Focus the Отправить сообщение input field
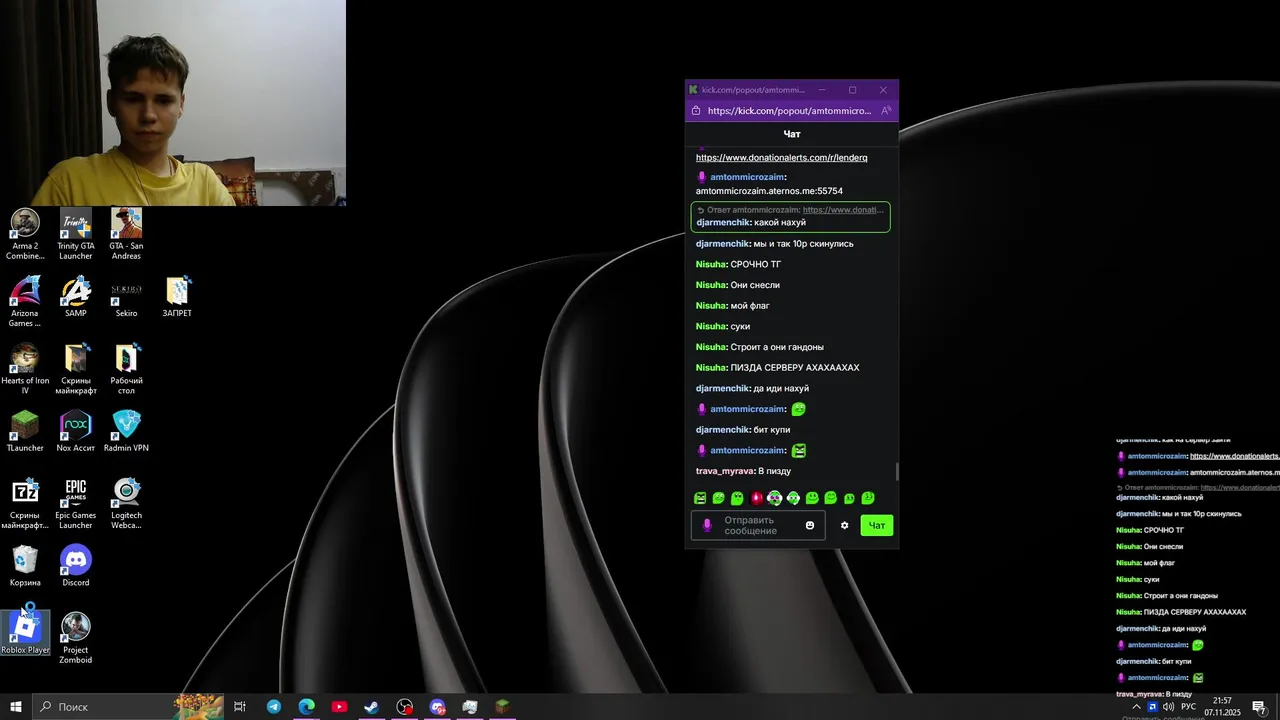The image size is (1280, 720). tap(758, 525)
